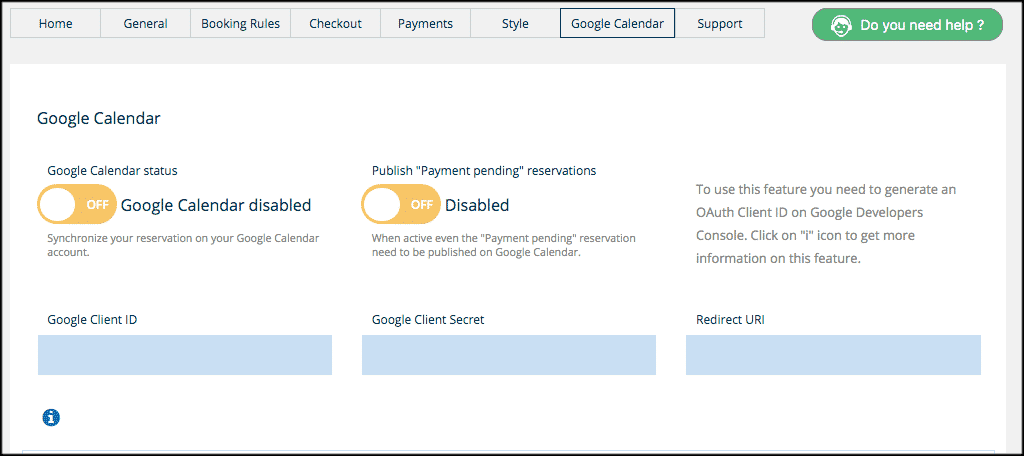This screenshot has height=456, width=1024.
Task: Click the "Publish "Payment pending" reservations" label
Action: pos(484,171)
